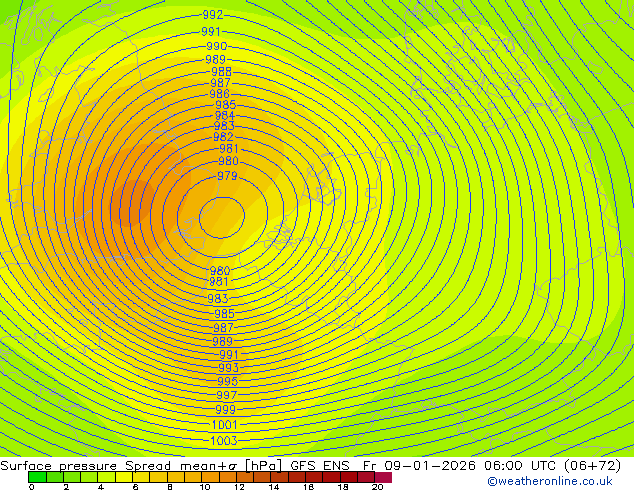This screenshot has width=634, height=490.
Task: Click the legend scale label 8
Action: pos(170,487)
